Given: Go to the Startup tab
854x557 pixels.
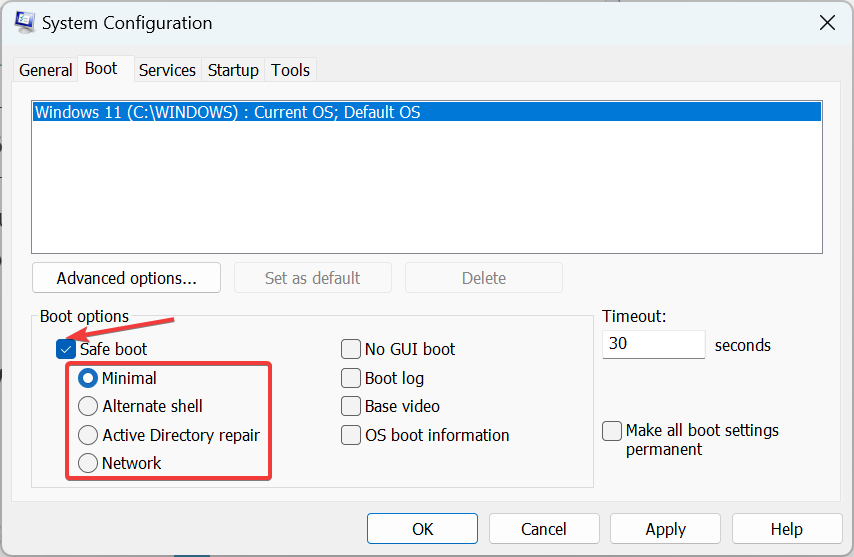Looking at the screenshot, I should (x=233, y=70).
